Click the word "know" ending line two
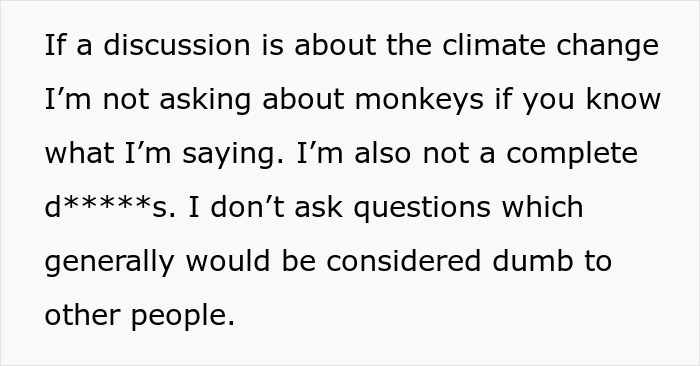Image resolution: width=700 pixels, height=366 pixels. (623, 99)
